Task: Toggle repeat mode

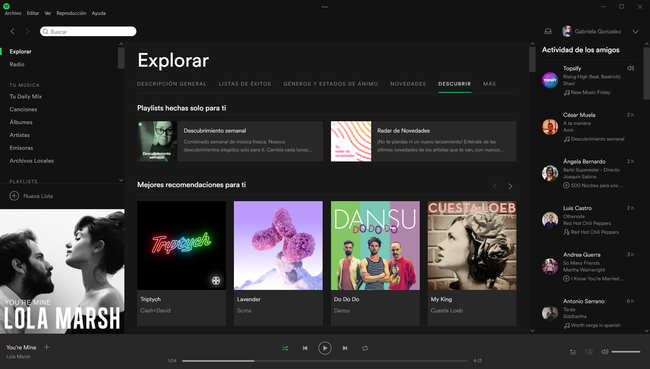Action: [365, 348]
